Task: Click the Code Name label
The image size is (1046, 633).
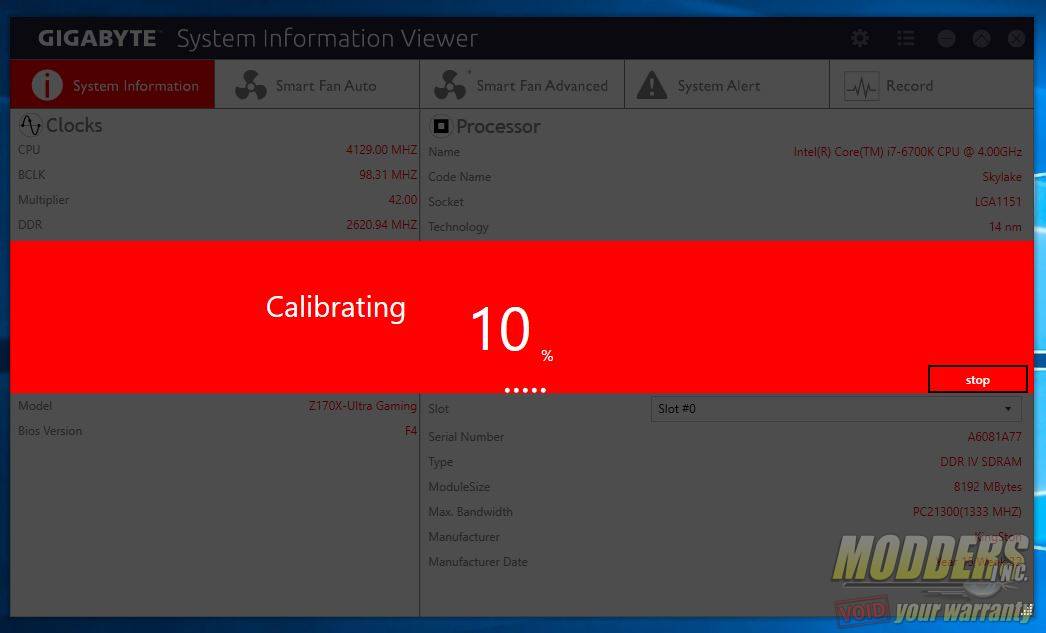Action: click(x=460, y=177)
